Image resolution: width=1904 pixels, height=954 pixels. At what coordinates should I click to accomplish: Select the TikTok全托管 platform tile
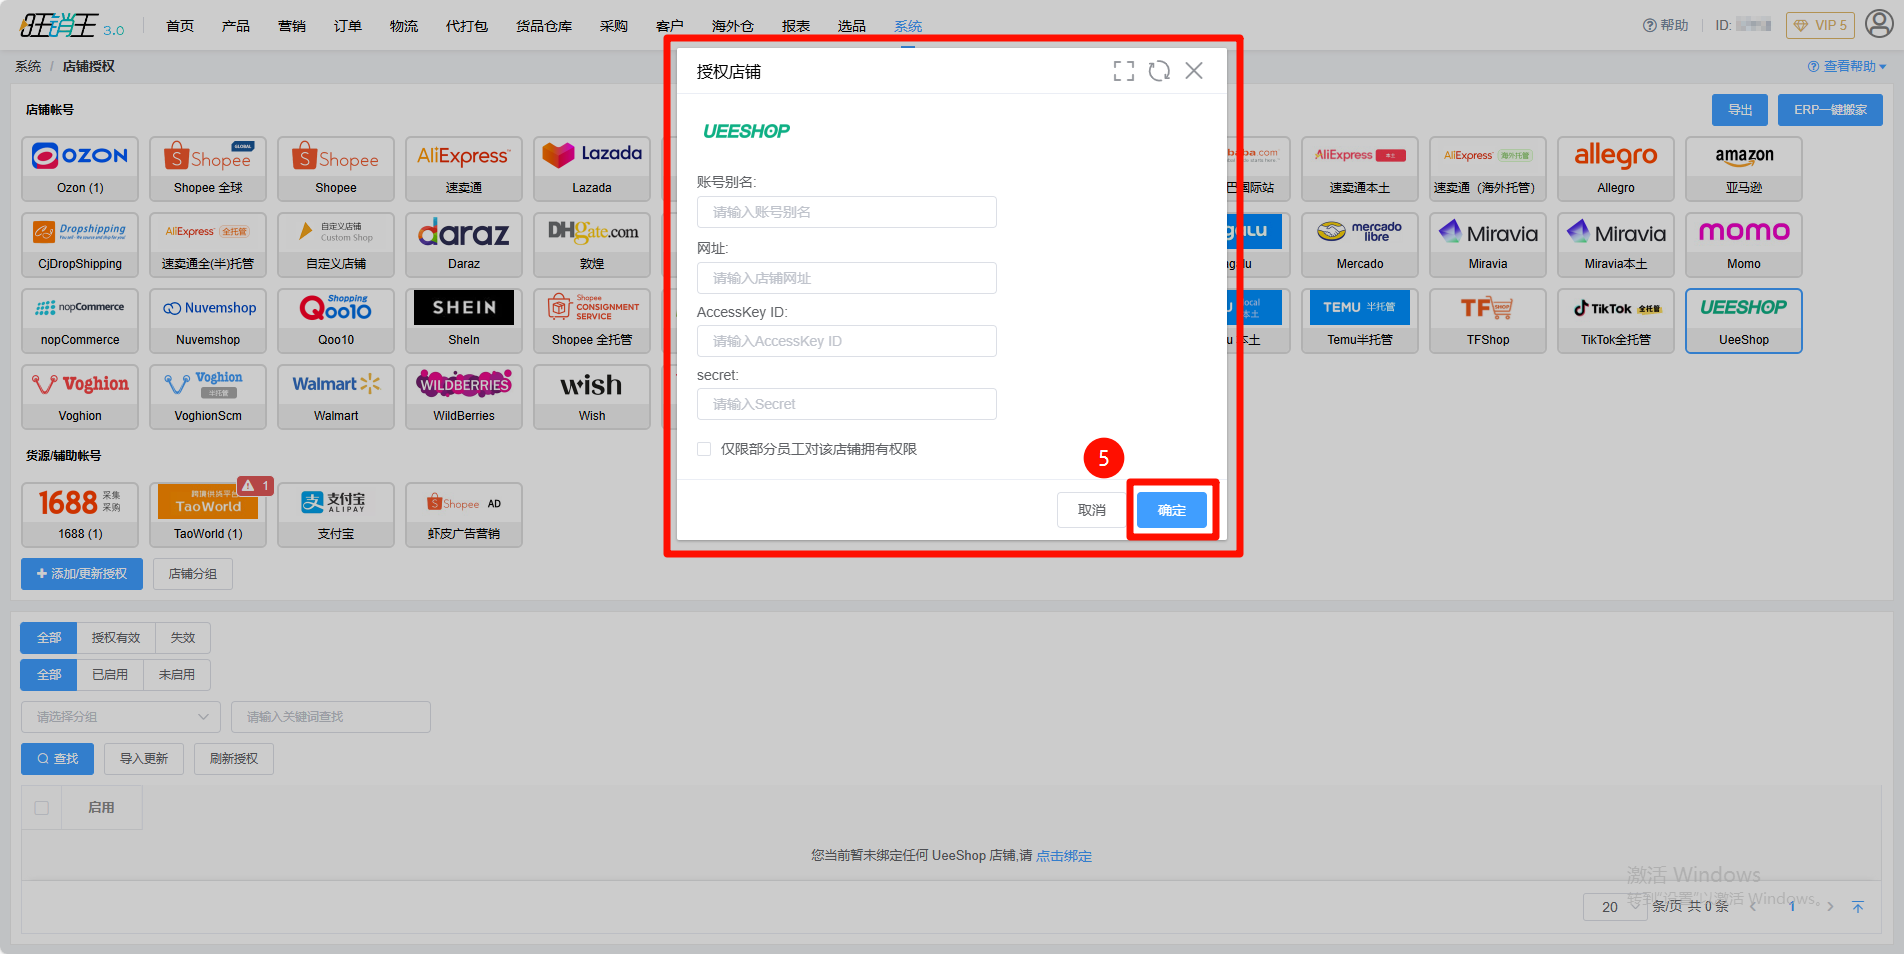pos(1616,321)
